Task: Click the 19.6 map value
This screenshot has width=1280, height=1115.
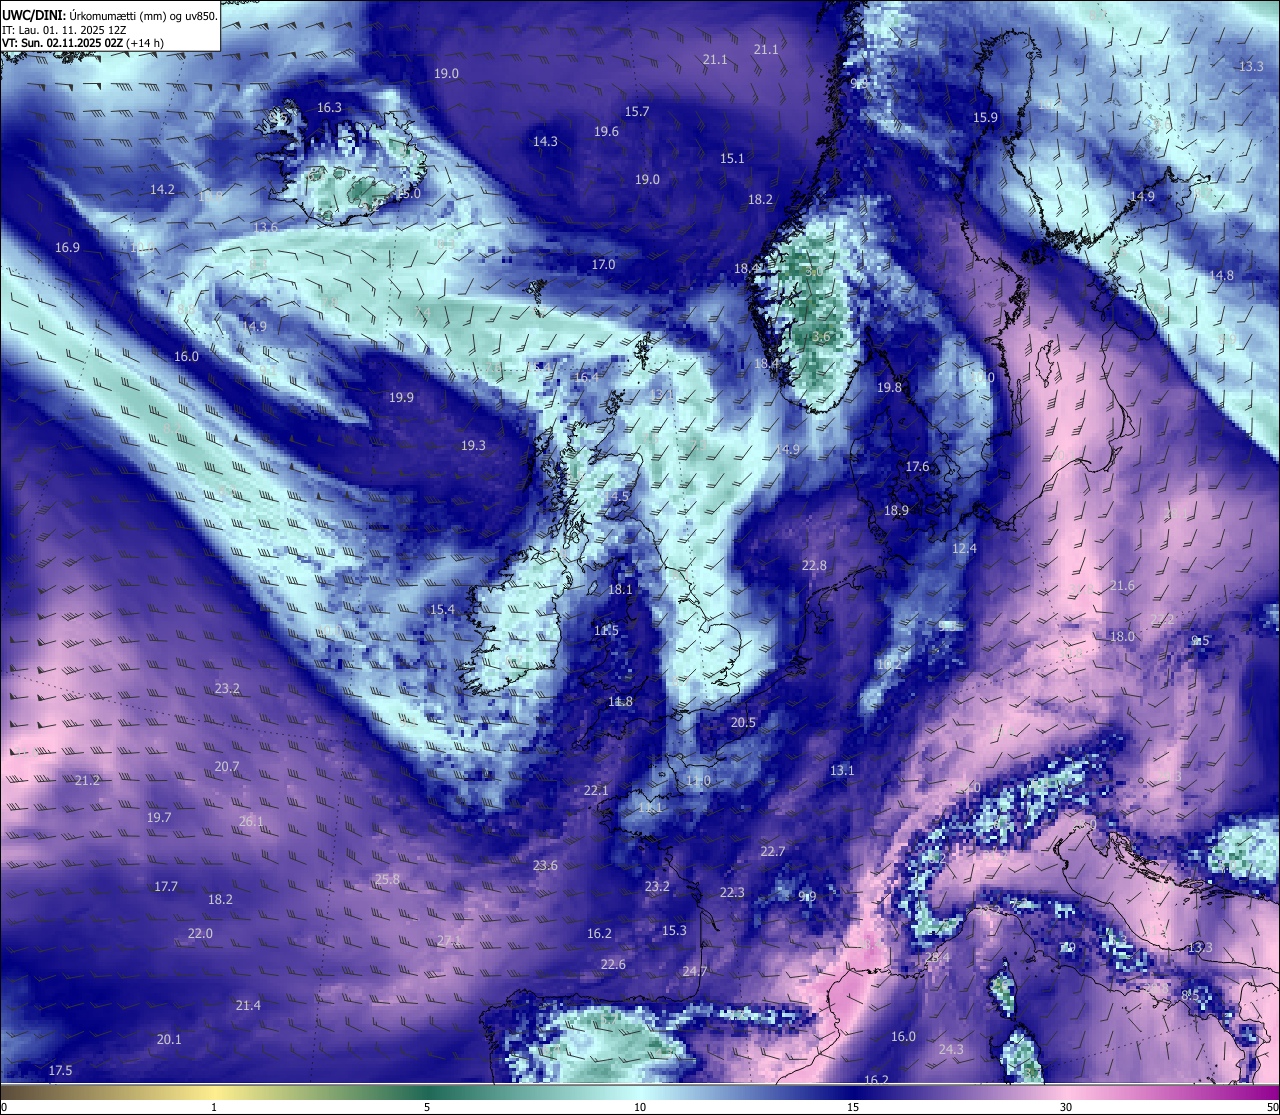Action: point(606,132)
